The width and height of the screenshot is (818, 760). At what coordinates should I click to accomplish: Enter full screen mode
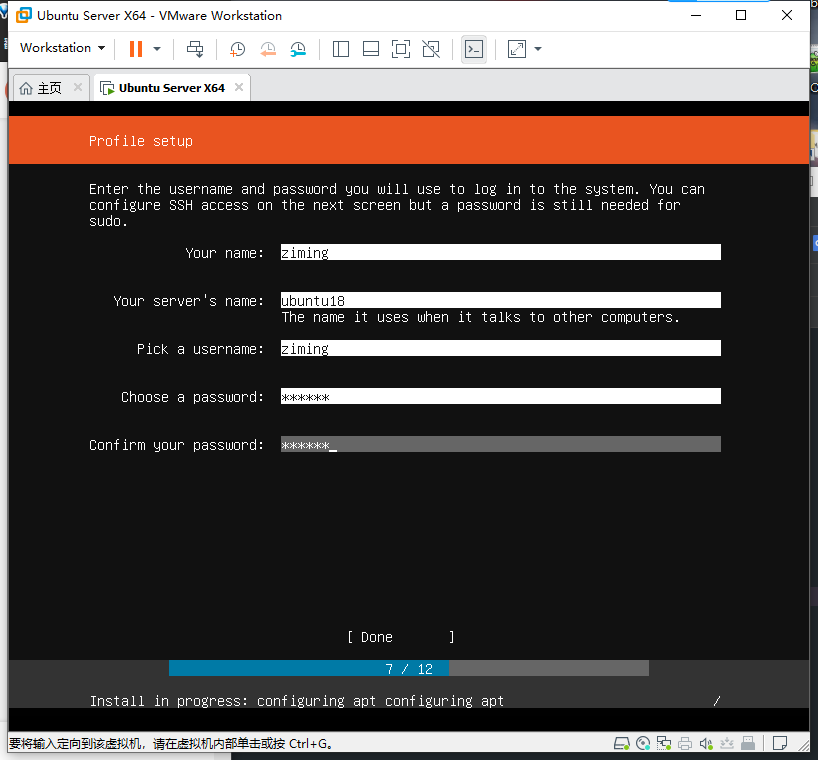tap(401, 49)
